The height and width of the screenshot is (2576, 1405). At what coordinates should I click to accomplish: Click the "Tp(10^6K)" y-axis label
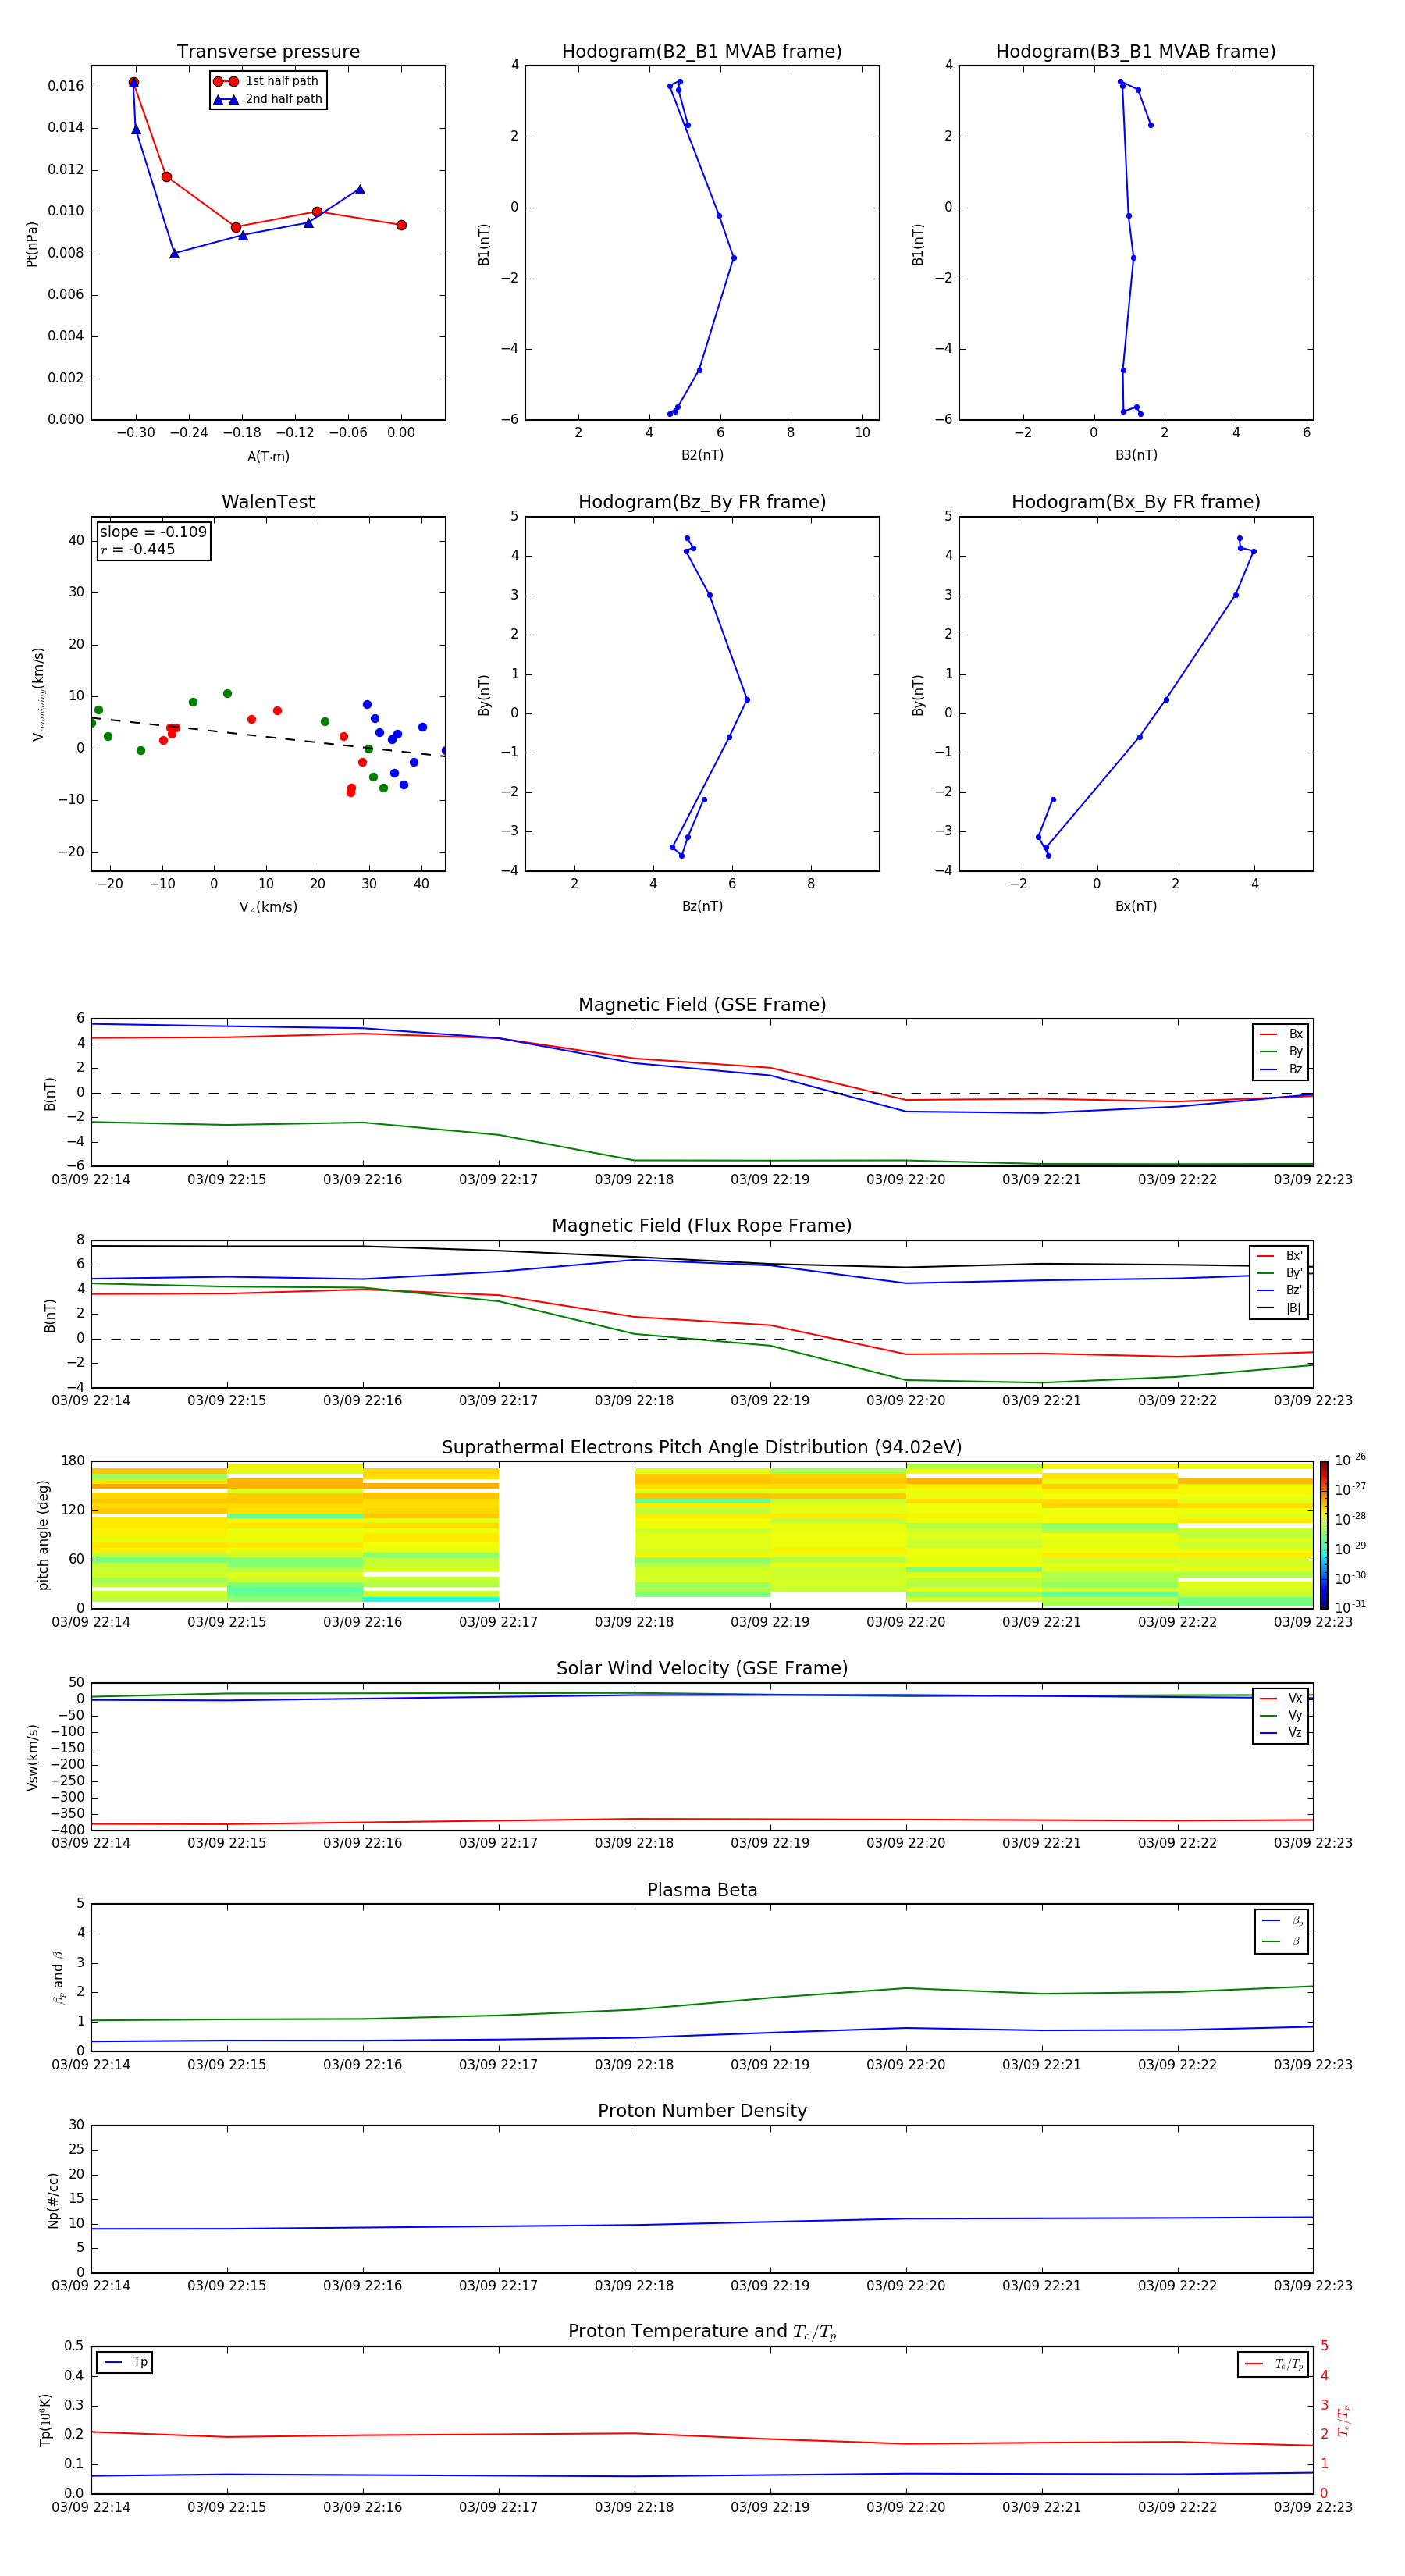45,2420
